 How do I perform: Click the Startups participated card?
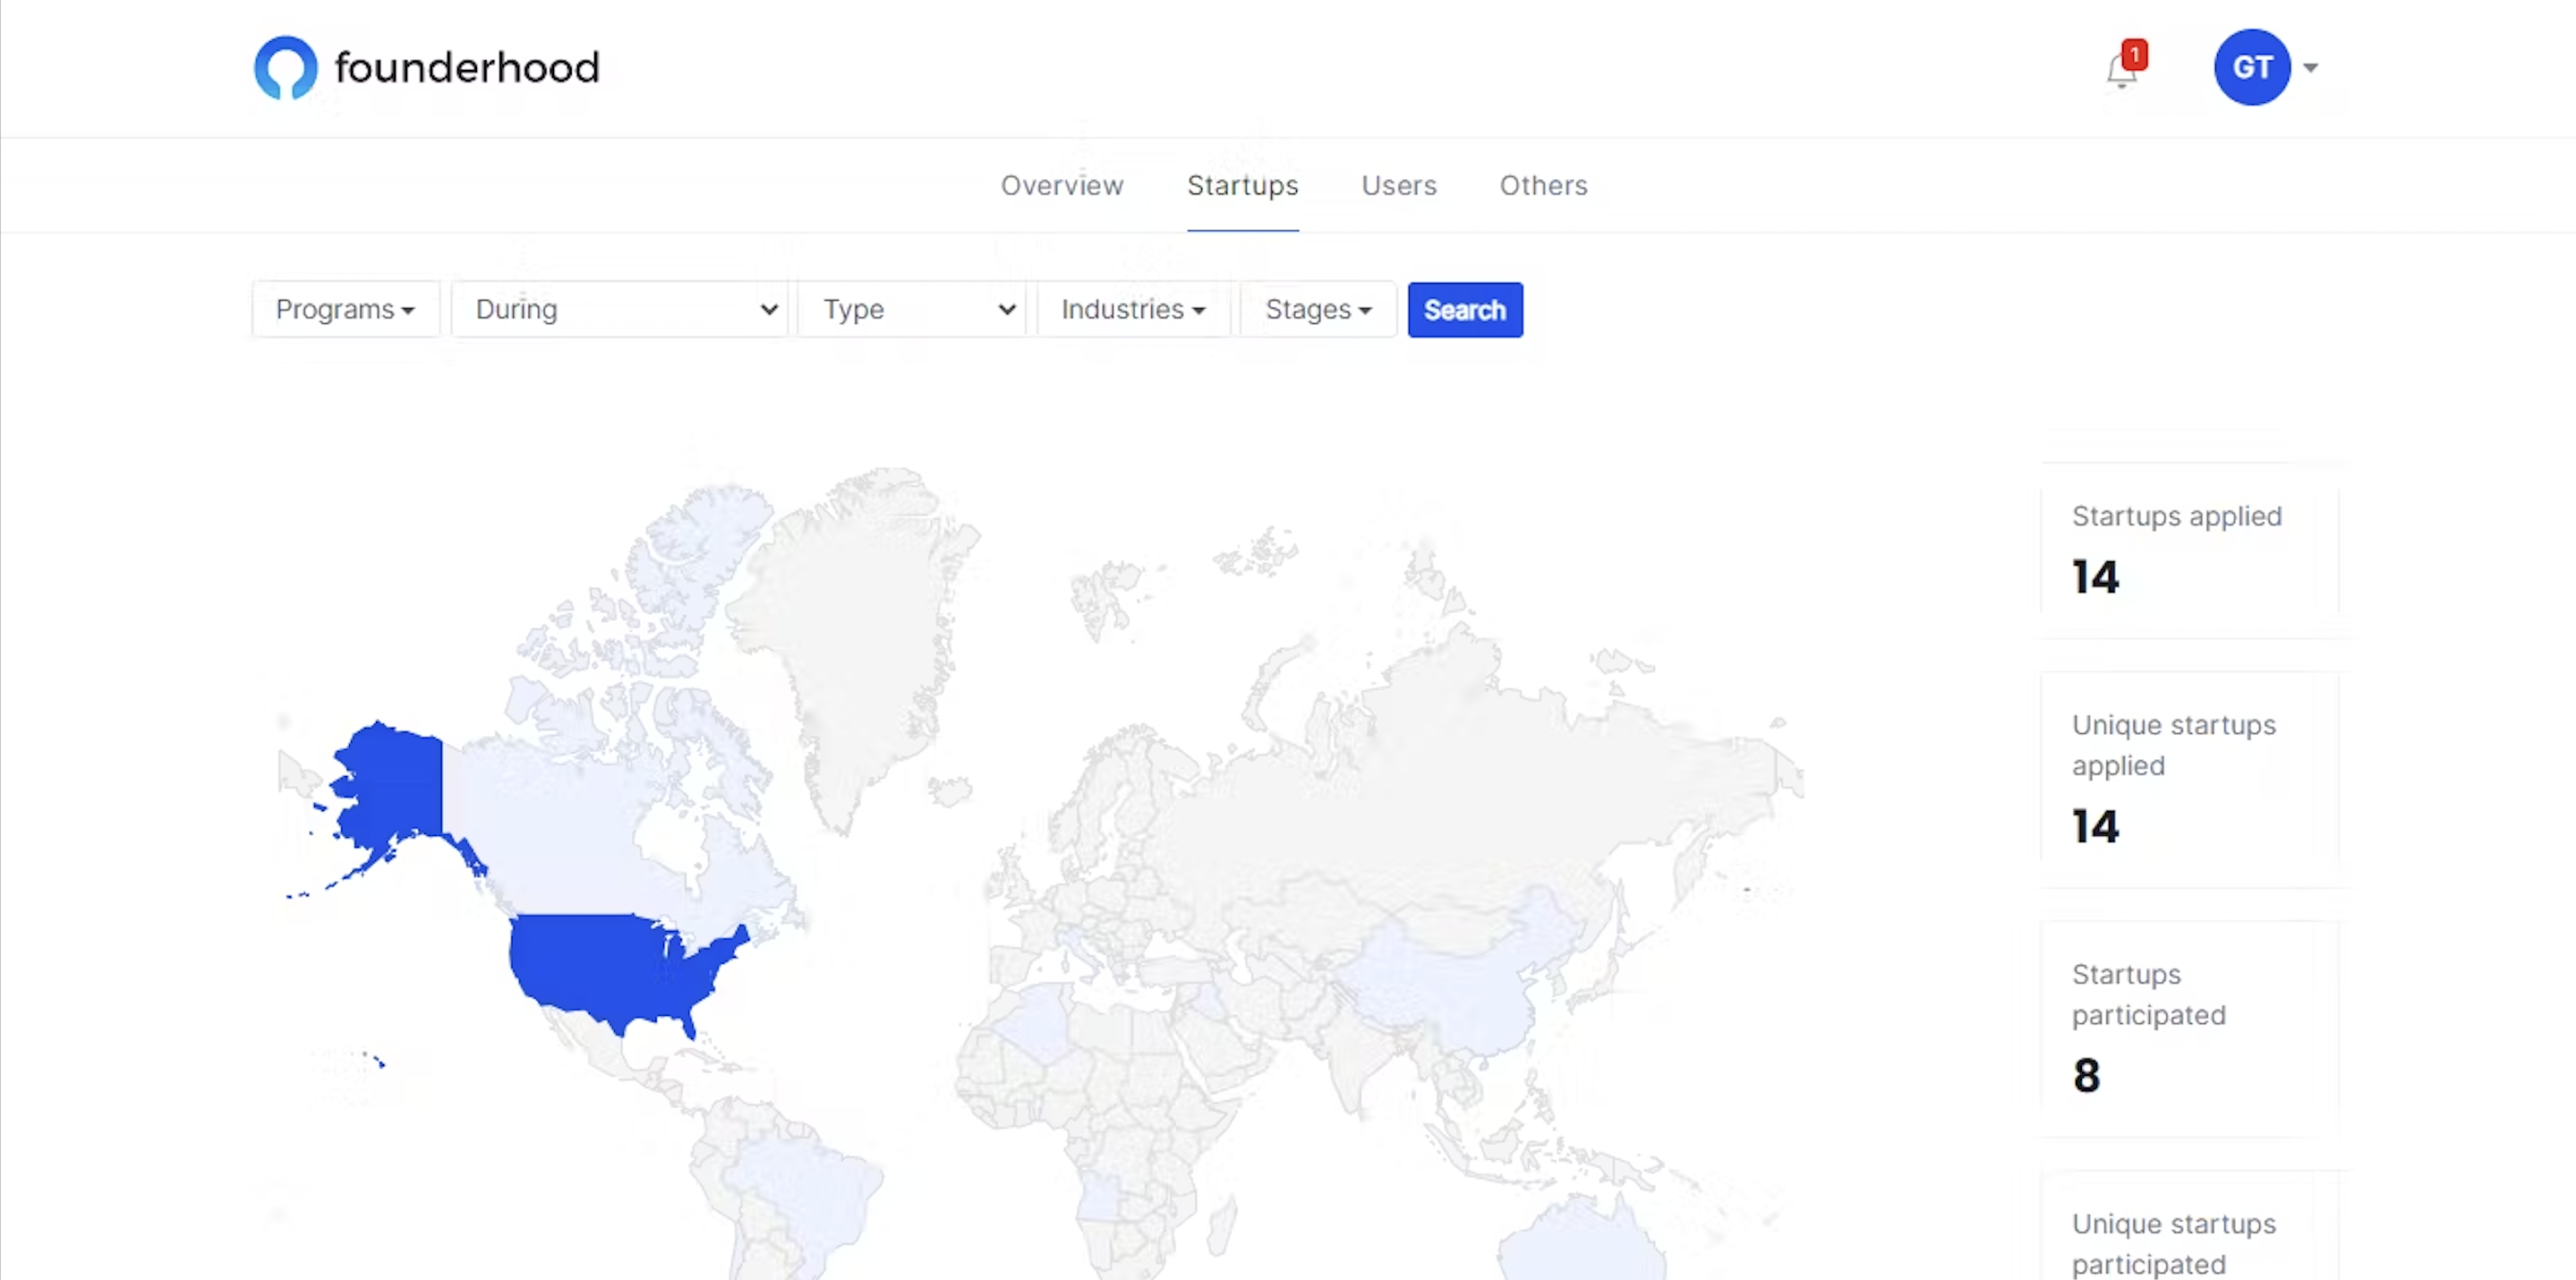pyautogui.click(x=2188, y=1028)
